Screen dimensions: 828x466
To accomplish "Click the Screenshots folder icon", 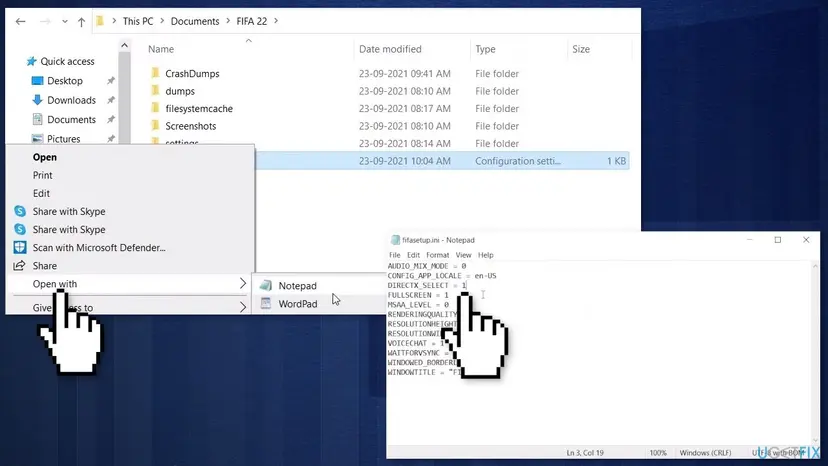I will click(155, 125).
